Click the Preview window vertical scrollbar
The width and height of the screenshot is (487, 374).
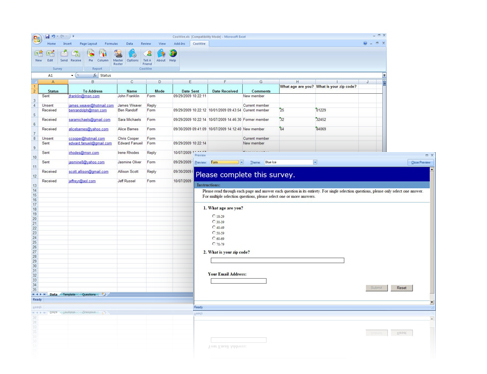(432, 236)
